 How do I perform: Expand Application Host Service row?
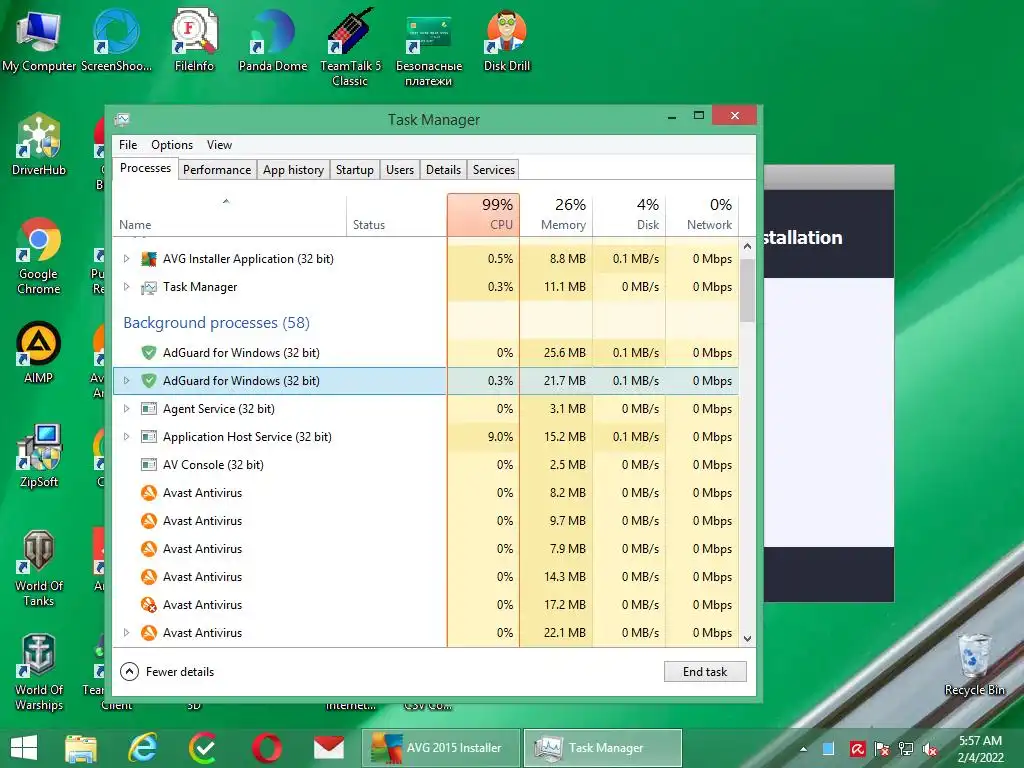[127, 437]
